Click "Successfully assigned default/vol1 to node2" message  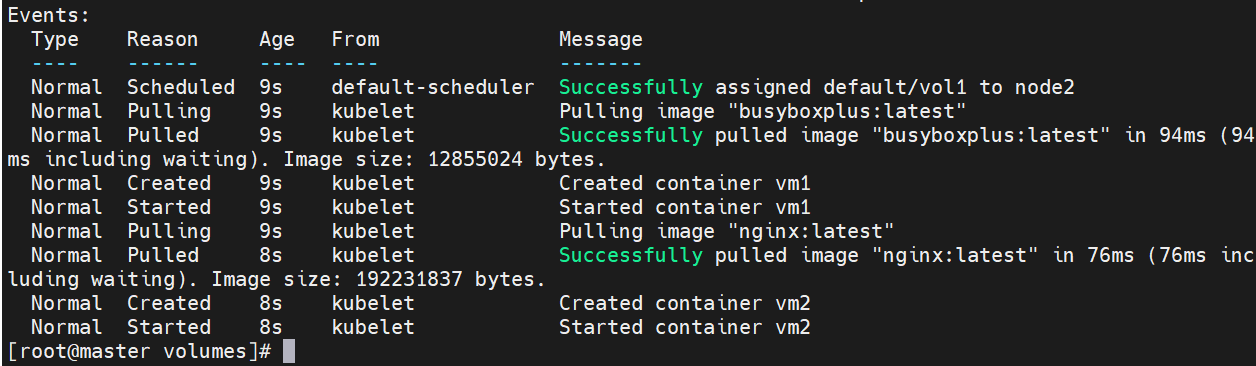(816, 88)
